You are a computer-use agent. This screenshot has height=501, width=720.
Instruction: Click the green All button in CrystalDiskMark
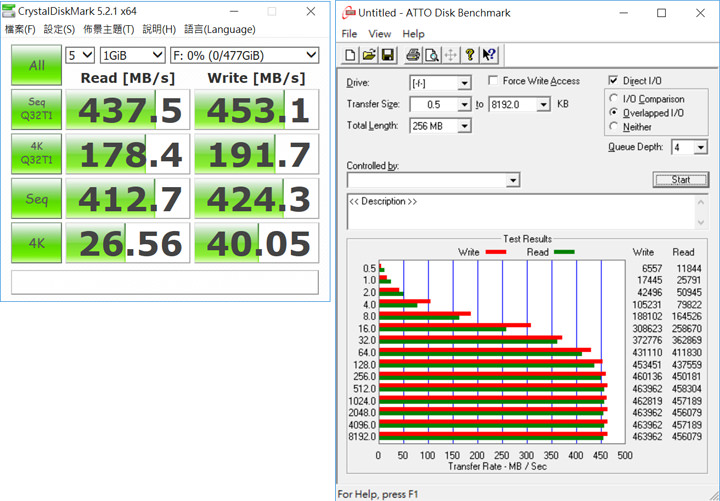pyautogui.click(x=36, y=65)
